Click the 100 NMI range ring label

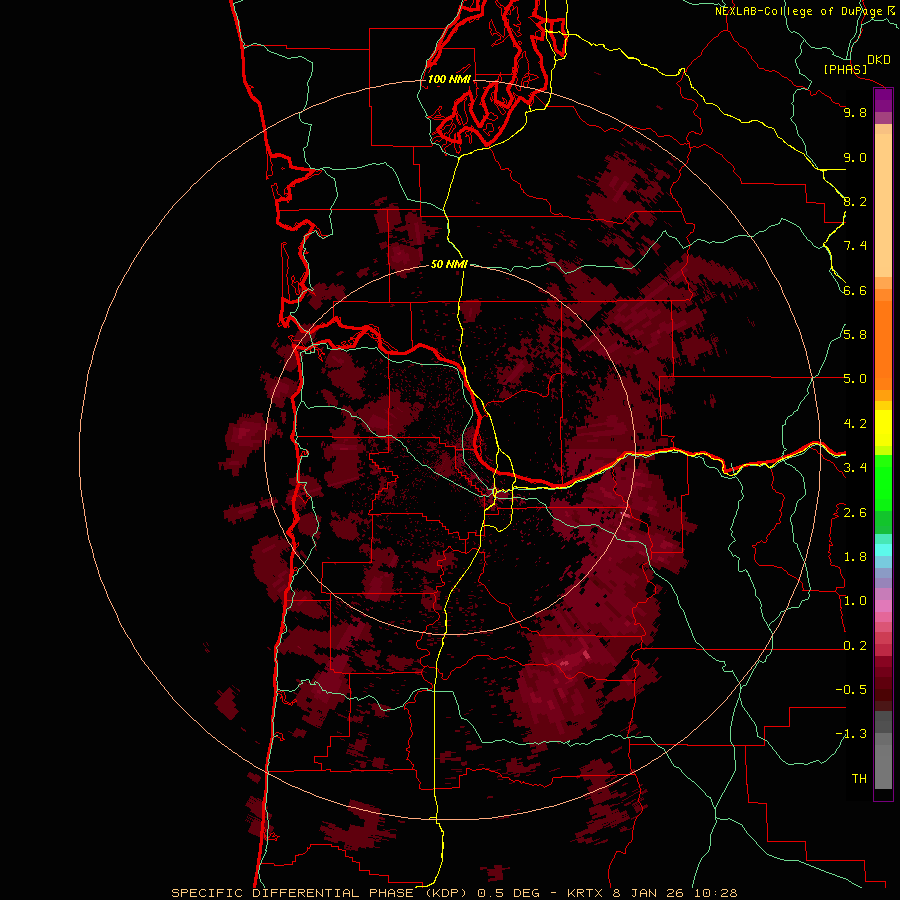[x=449, y=79]
